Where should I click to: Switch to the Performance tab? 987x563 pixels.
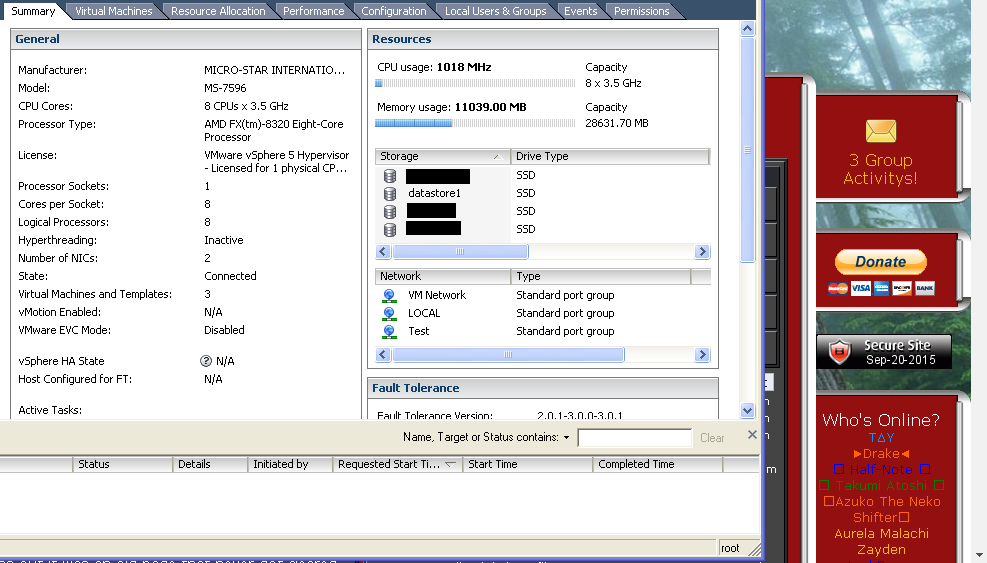tap(313, 11)
